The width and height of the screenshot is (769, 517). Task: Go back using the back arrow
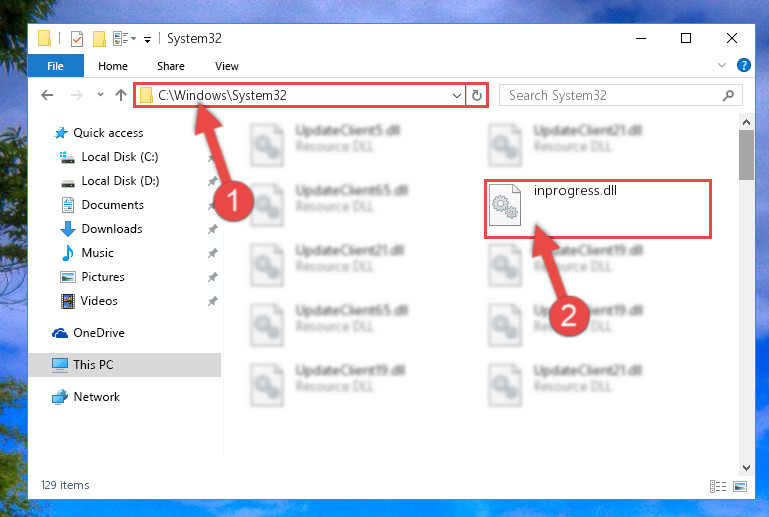[x=47, y=95]
